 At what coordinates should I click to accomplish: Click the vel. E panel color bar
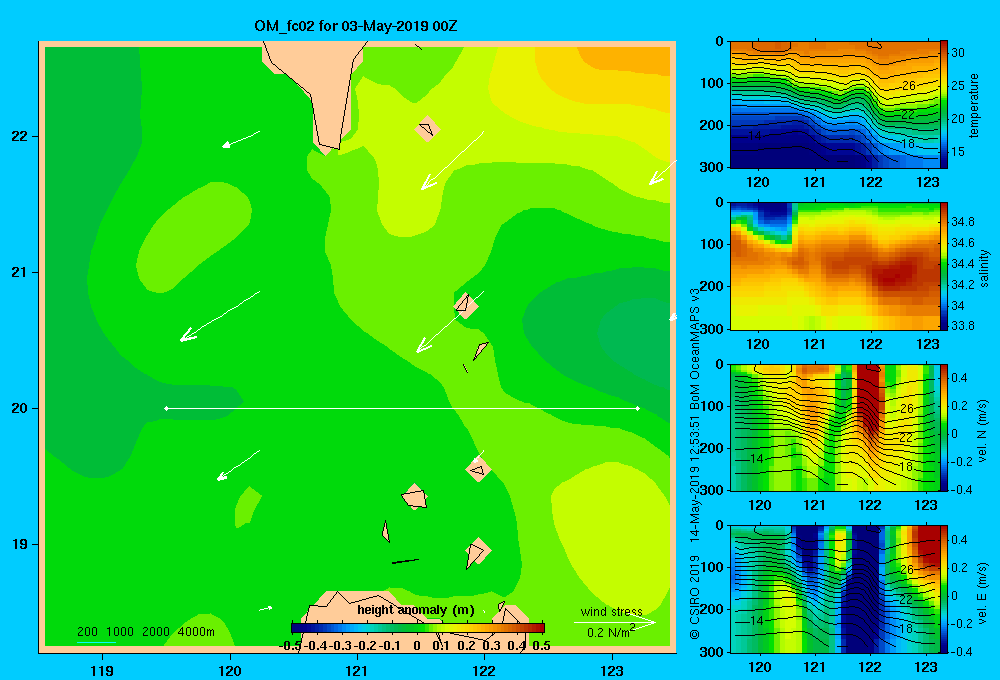(x=944, y=589)
